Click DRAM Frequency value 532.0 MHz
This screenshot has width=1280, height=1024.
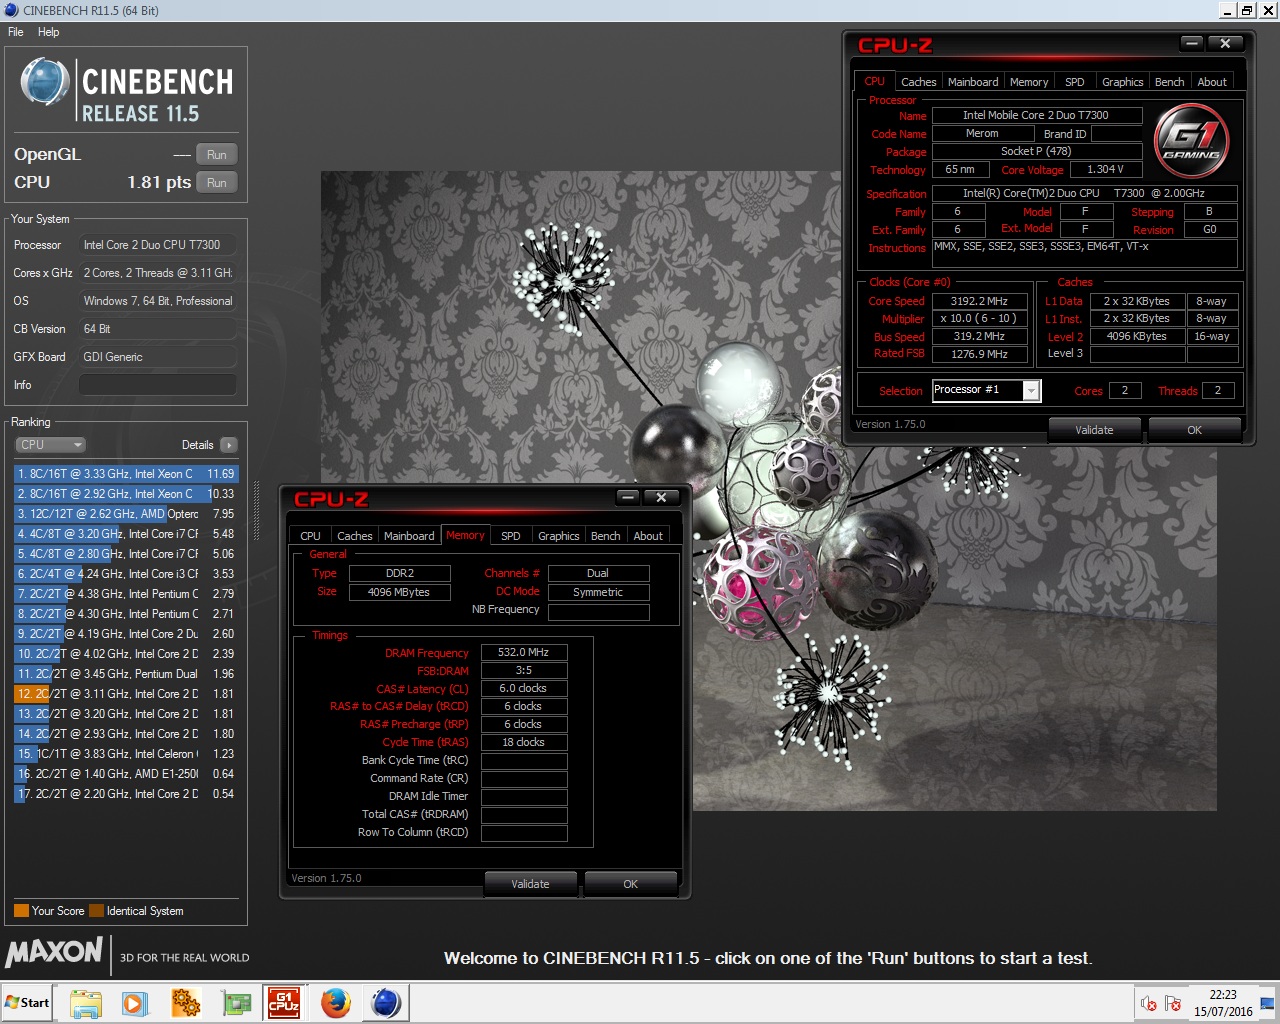click(x=524, y=652)
